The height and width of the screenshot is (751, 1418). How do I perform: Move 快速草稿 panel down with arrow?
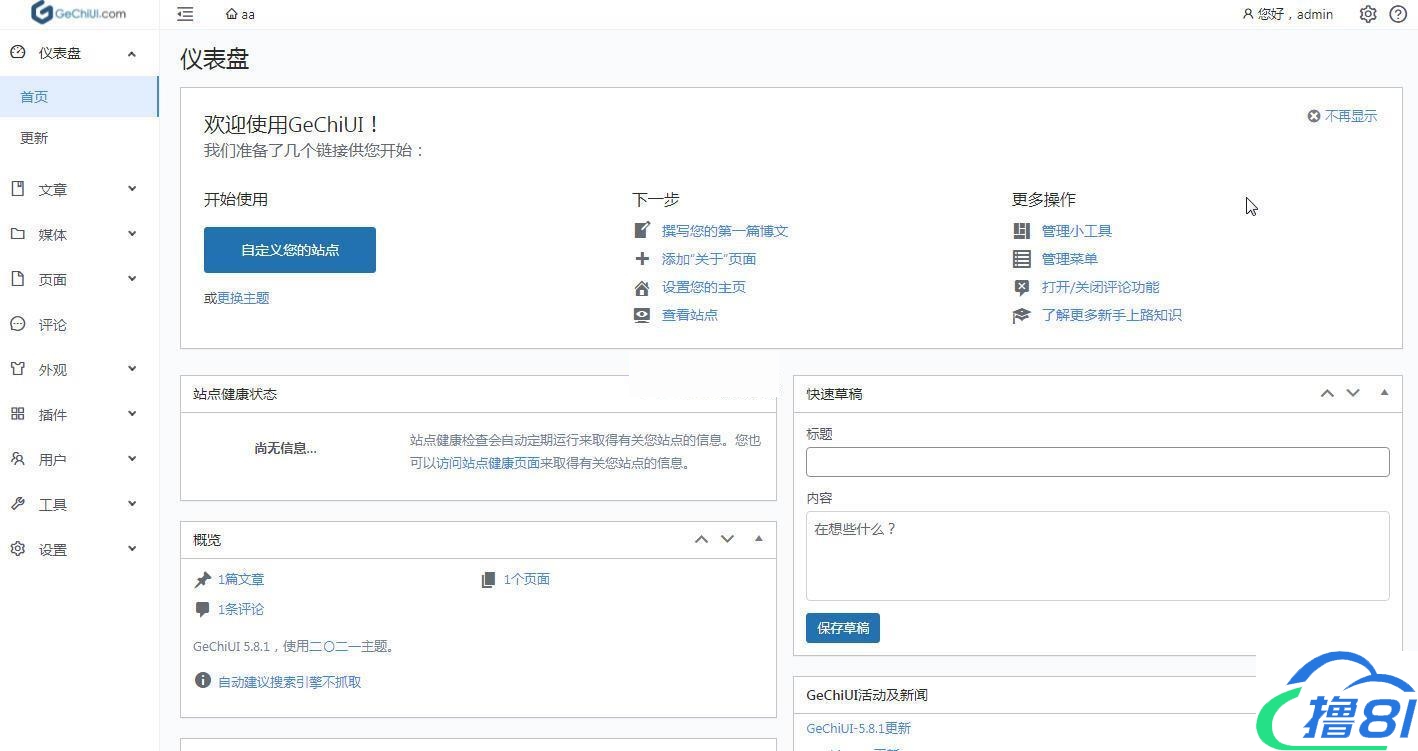tap(1353, 393)
